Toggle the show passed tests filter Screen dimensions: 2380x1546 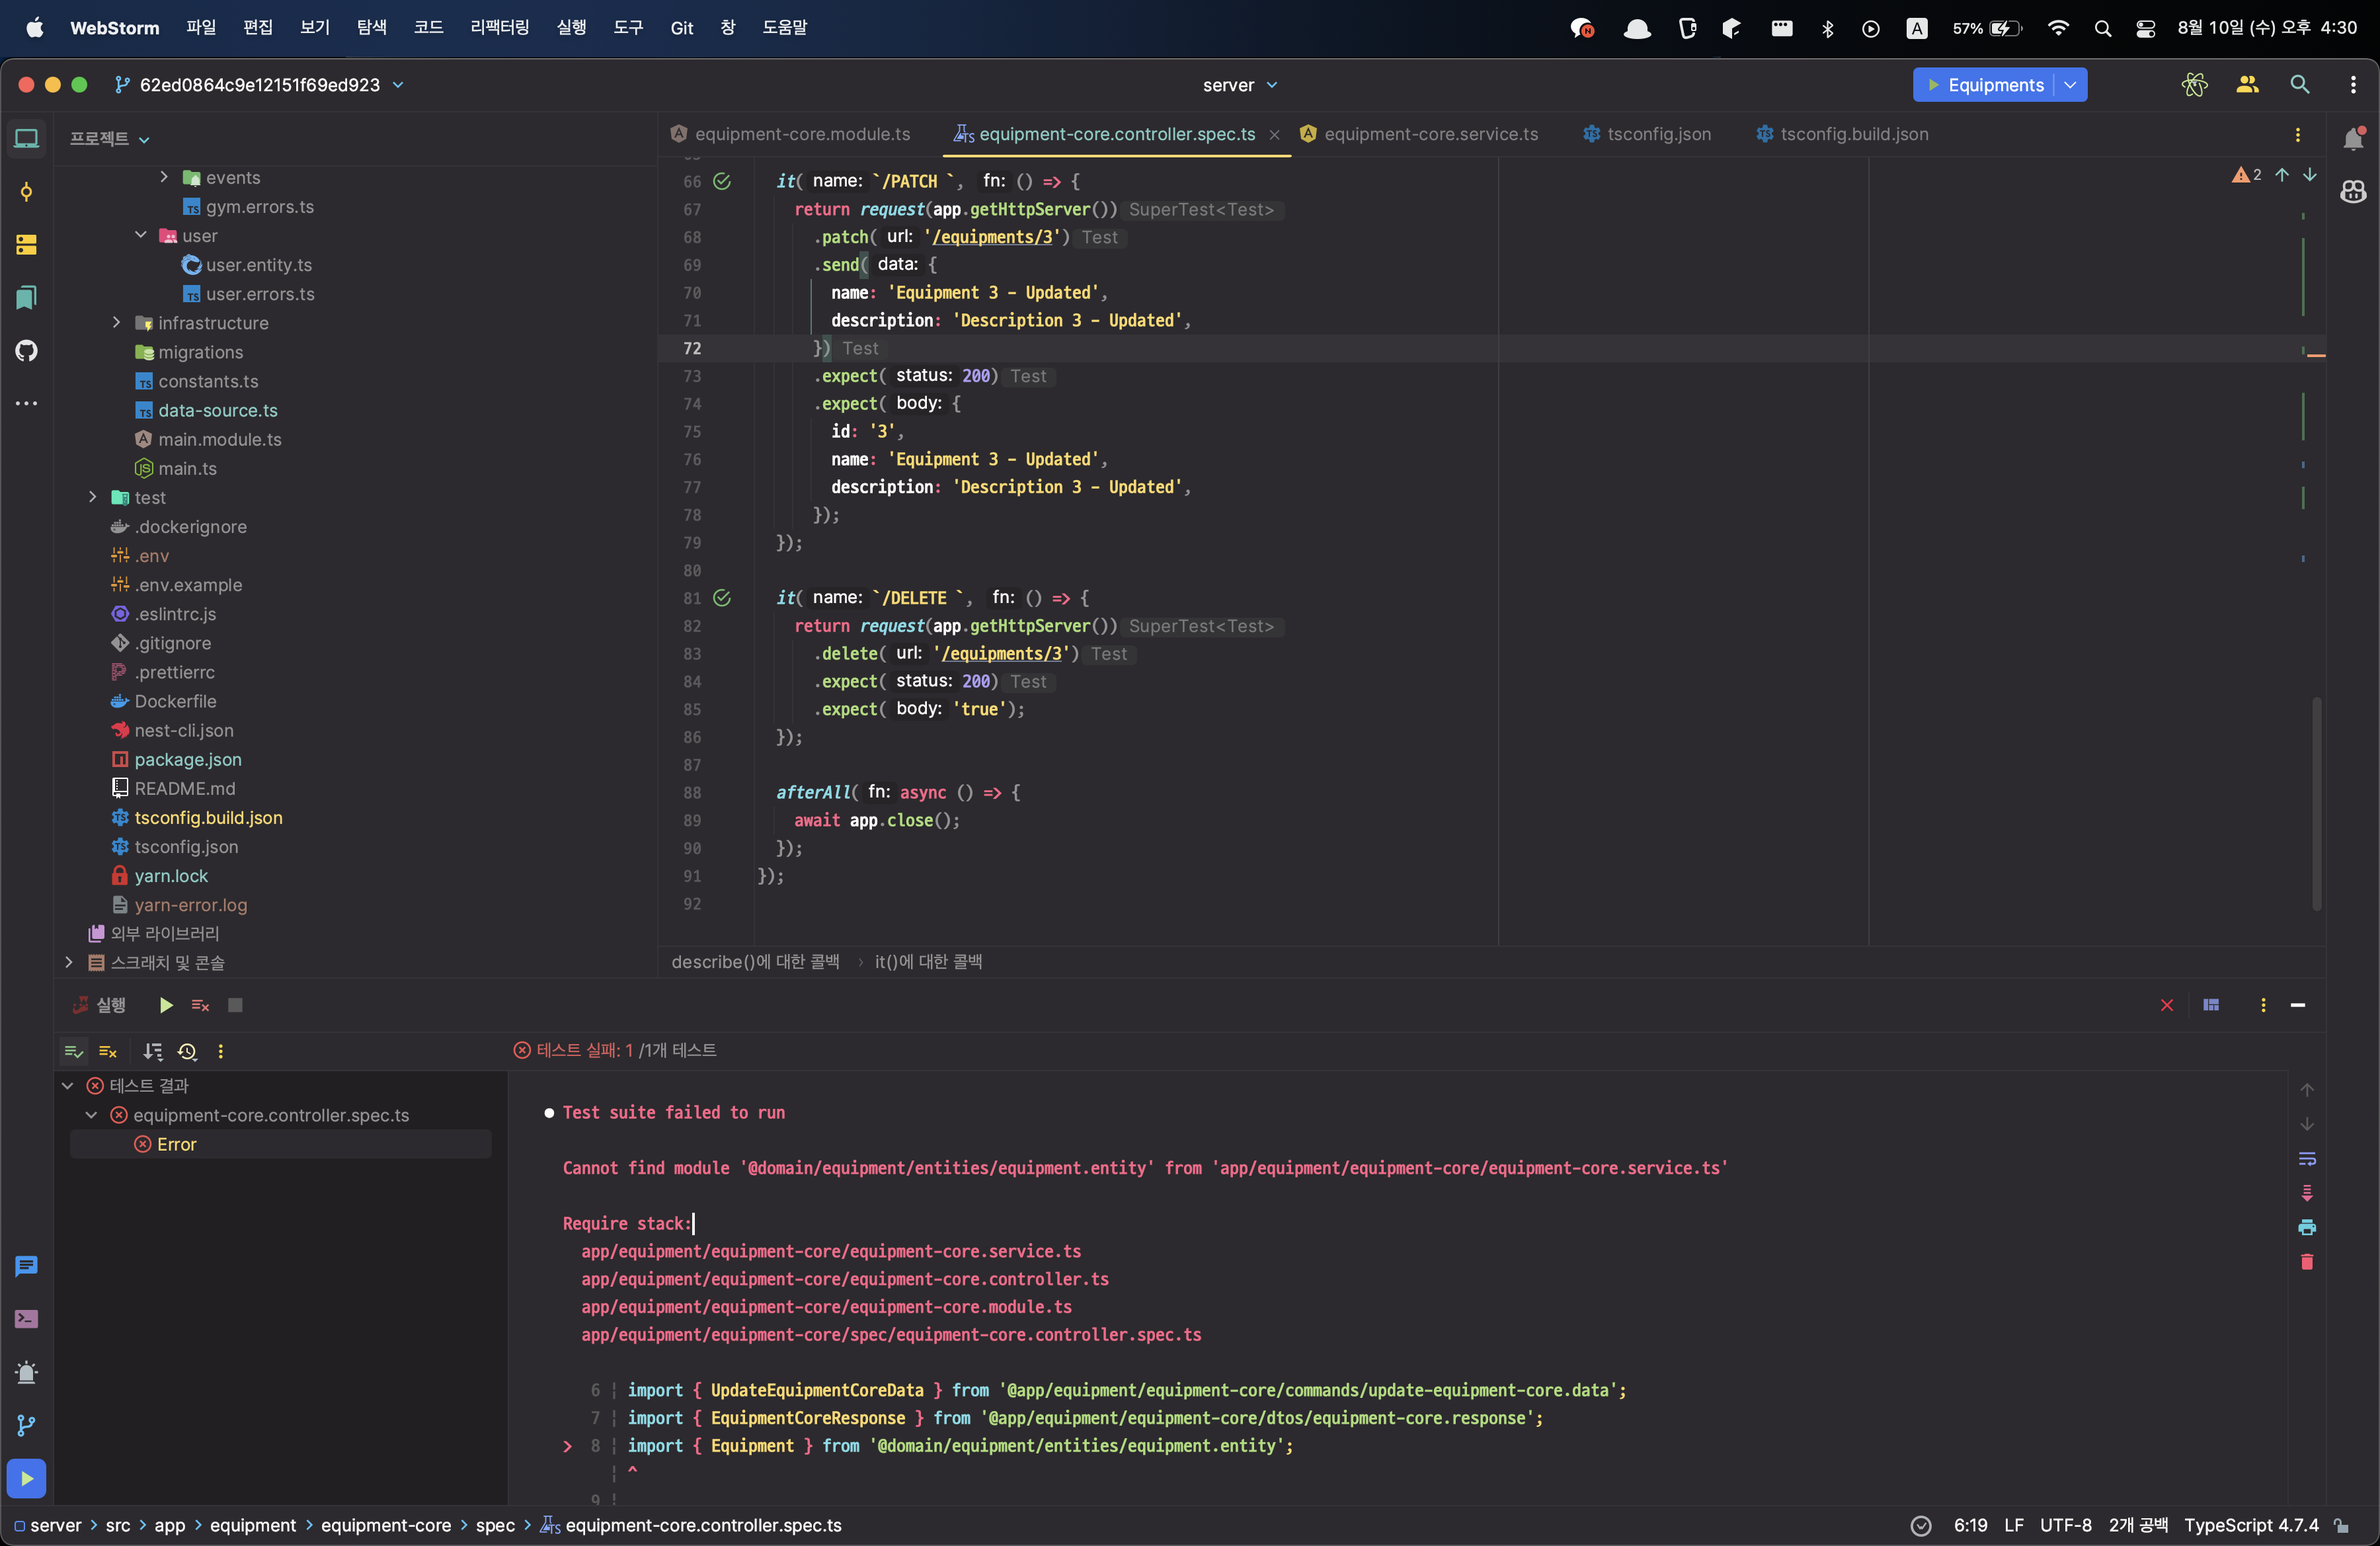(74, 1051)
